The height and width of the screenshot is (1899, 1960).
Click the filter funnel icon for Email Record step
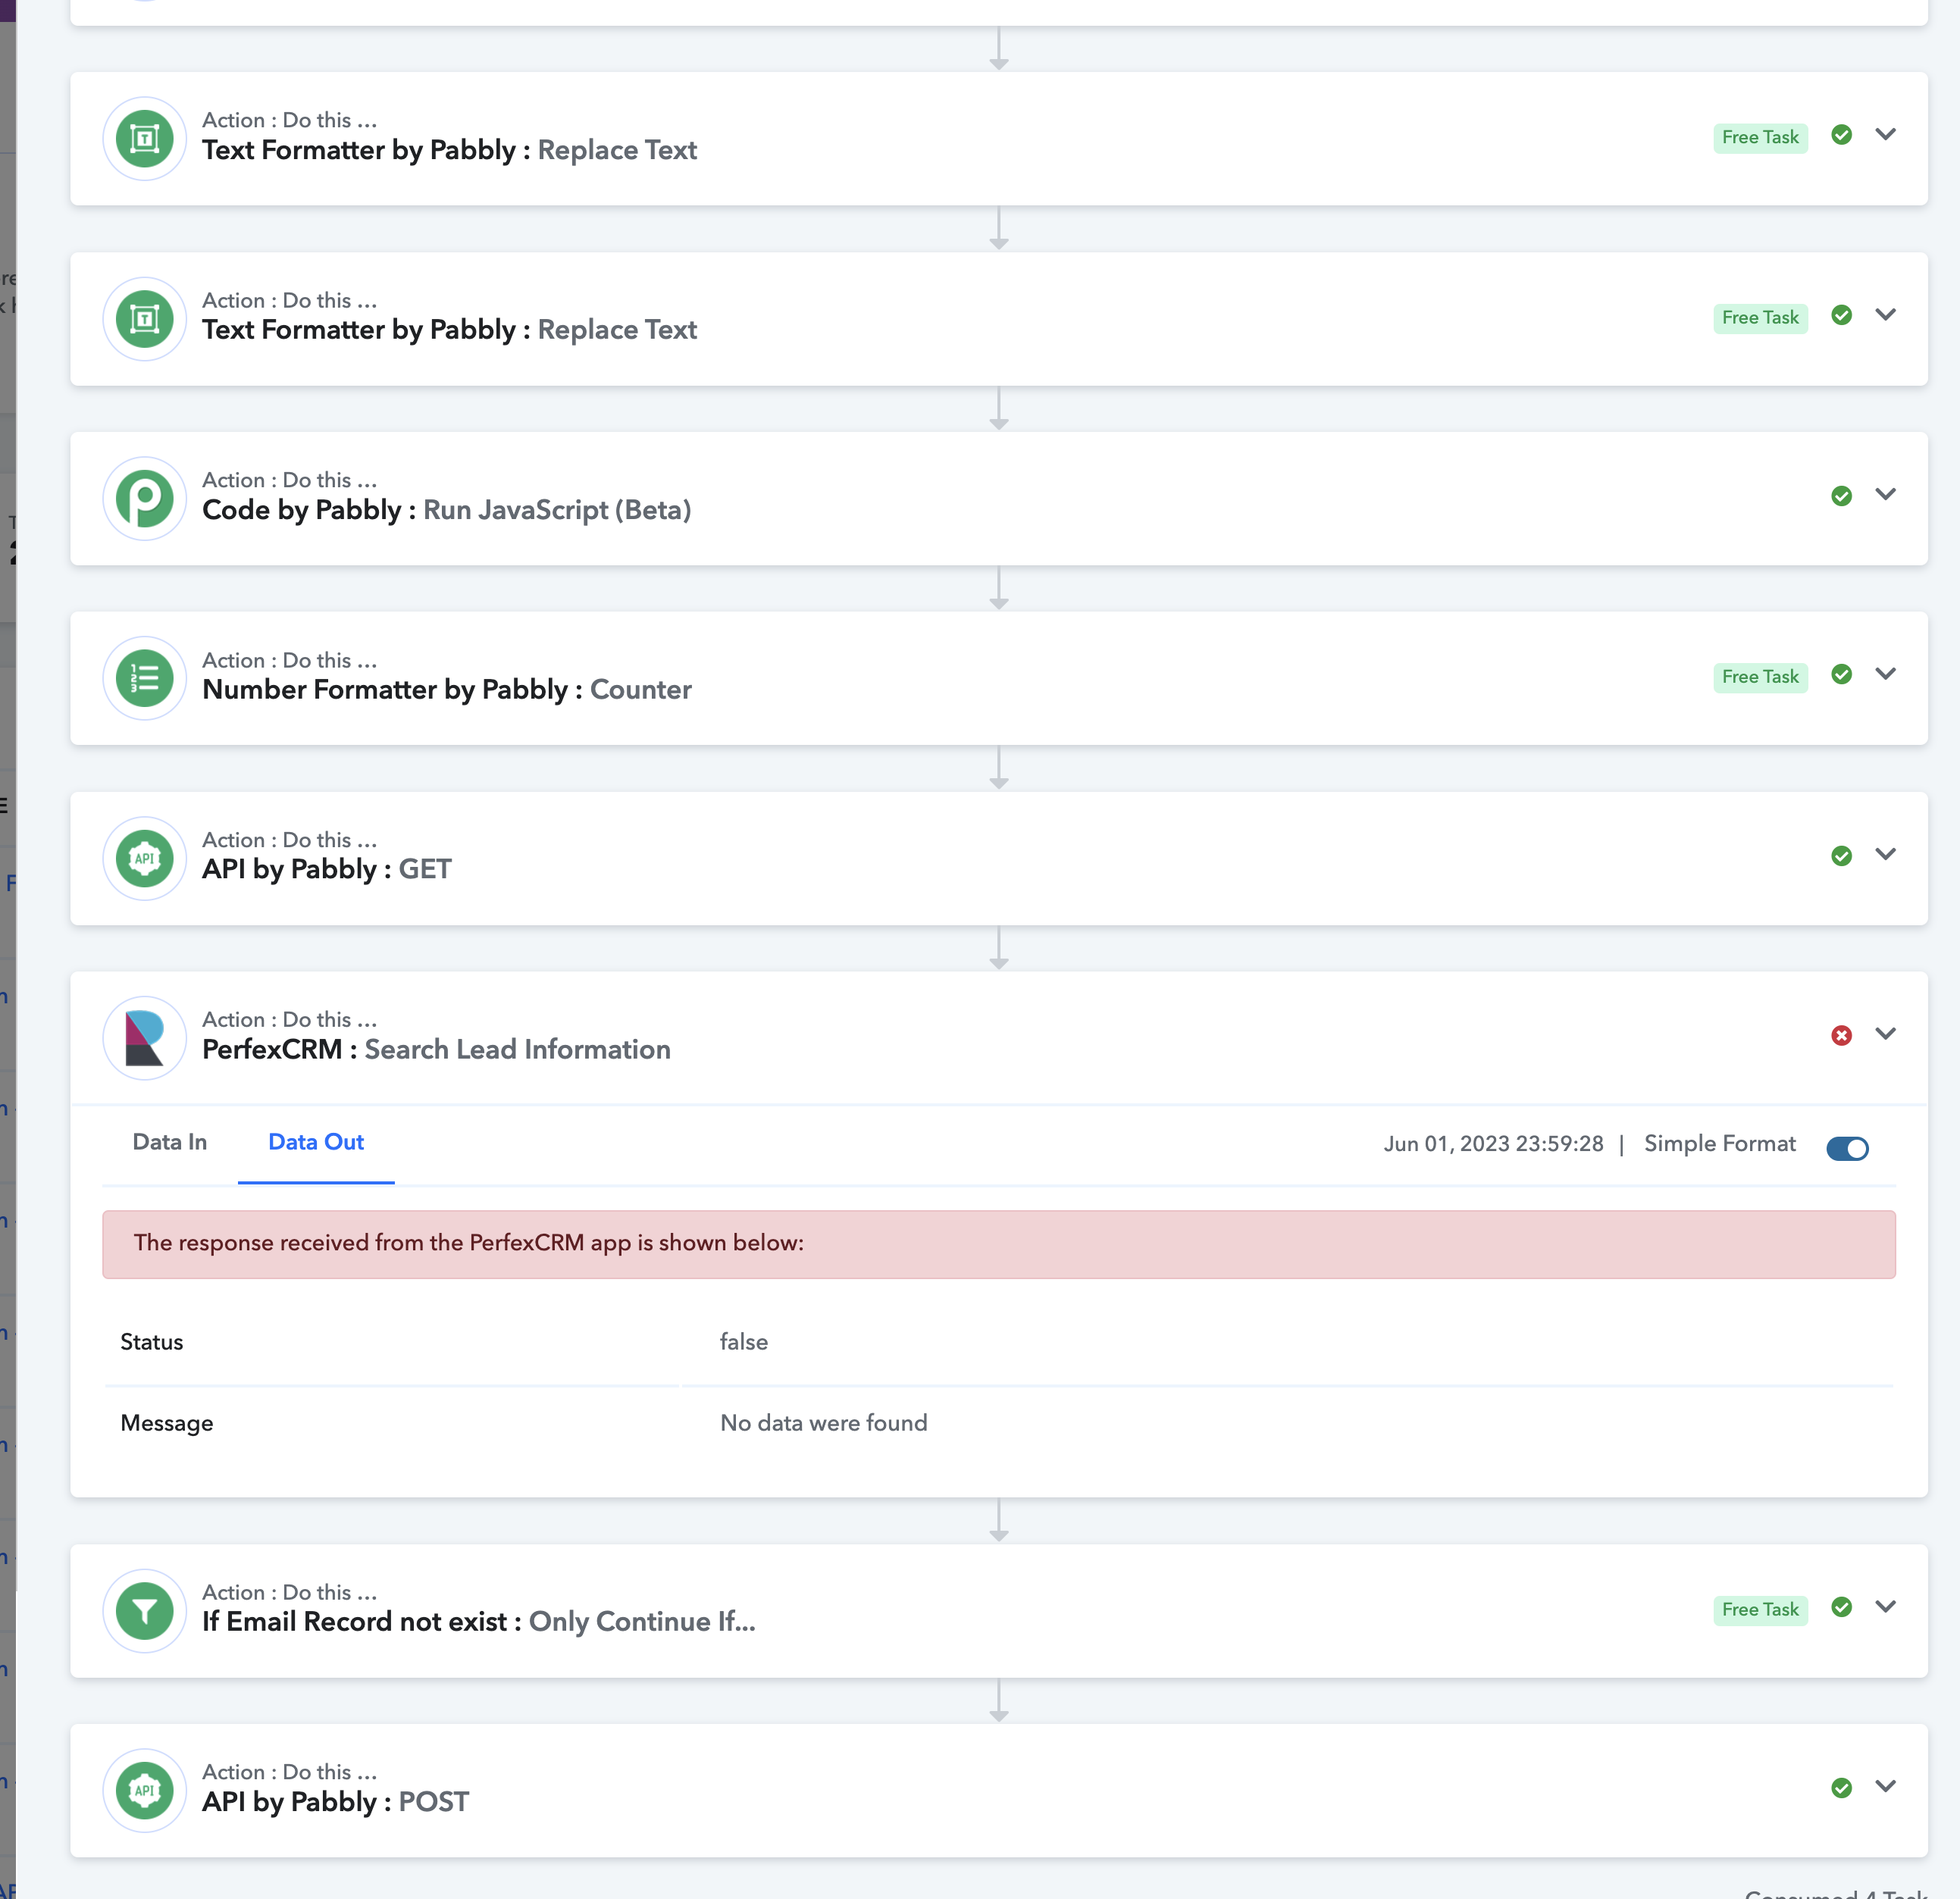pyautogui.click(x=145, y=1610)
